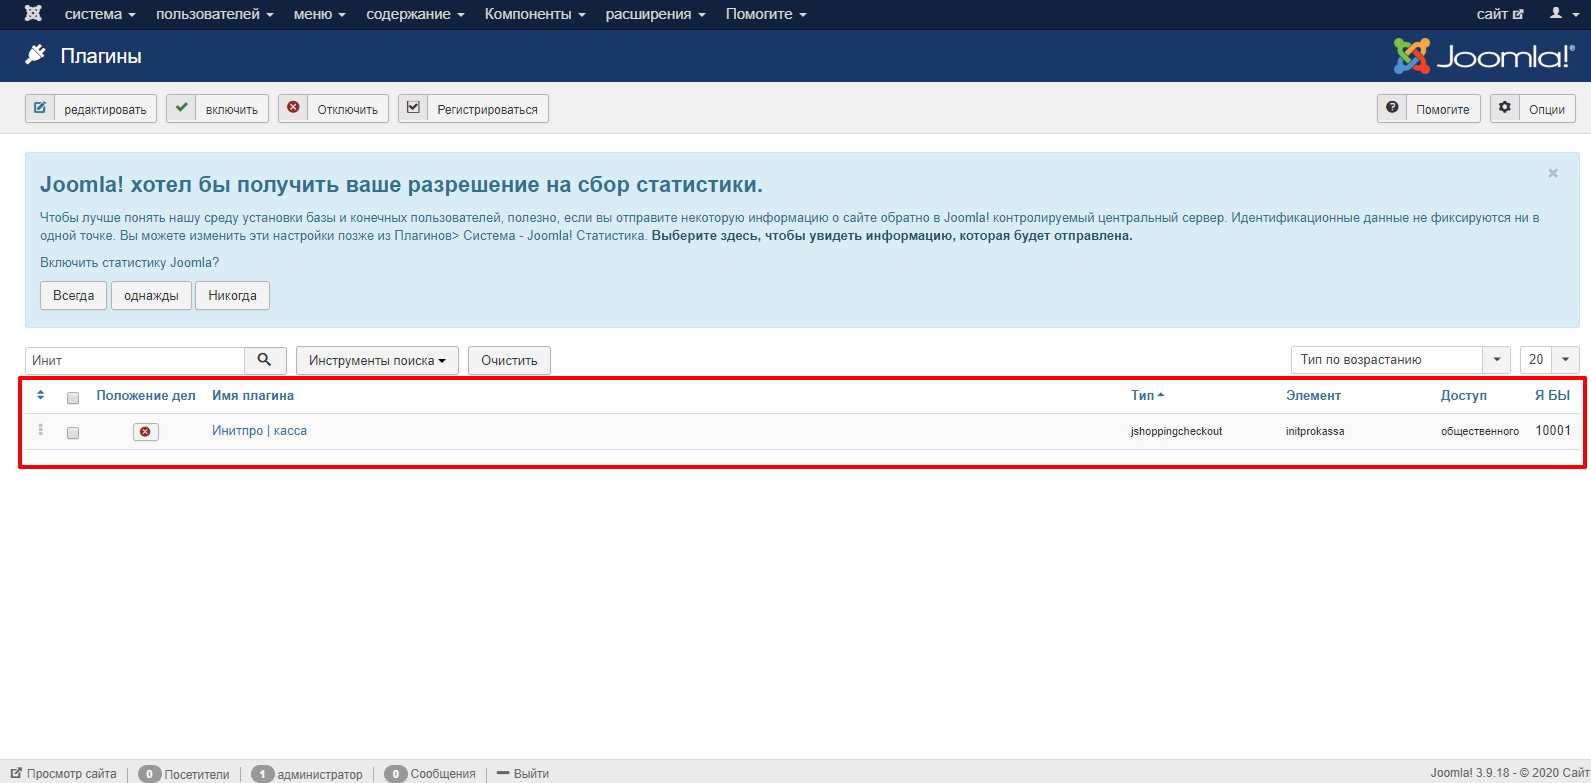Click the drag handle of the Инитпро row
Viewport: 1591px width, 783px height.
(x=41, y=430)
